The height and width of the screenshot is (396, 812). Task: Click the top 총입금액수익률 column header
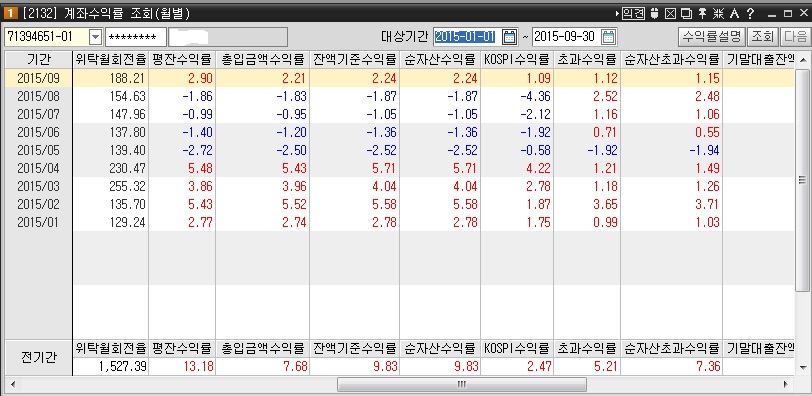(x=262, y=60)
